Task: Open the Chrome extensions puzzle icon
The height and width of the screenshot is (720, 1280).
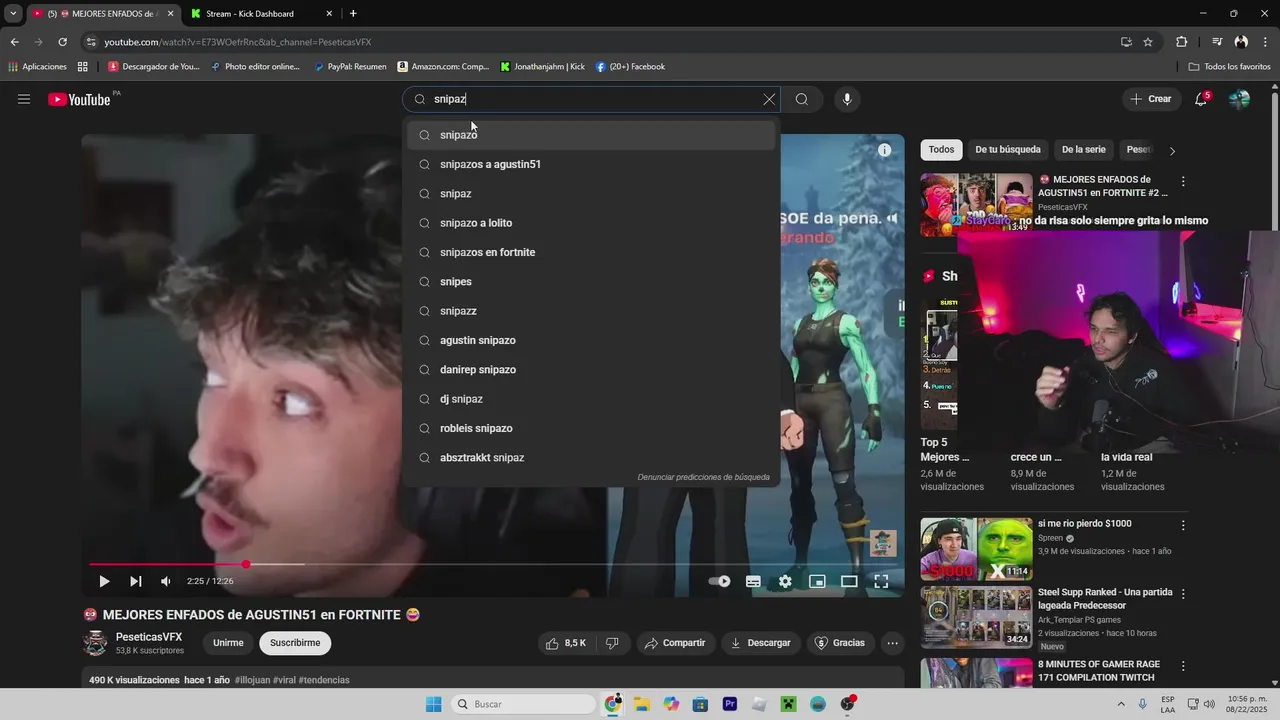Action: [x=1181, y=42]
